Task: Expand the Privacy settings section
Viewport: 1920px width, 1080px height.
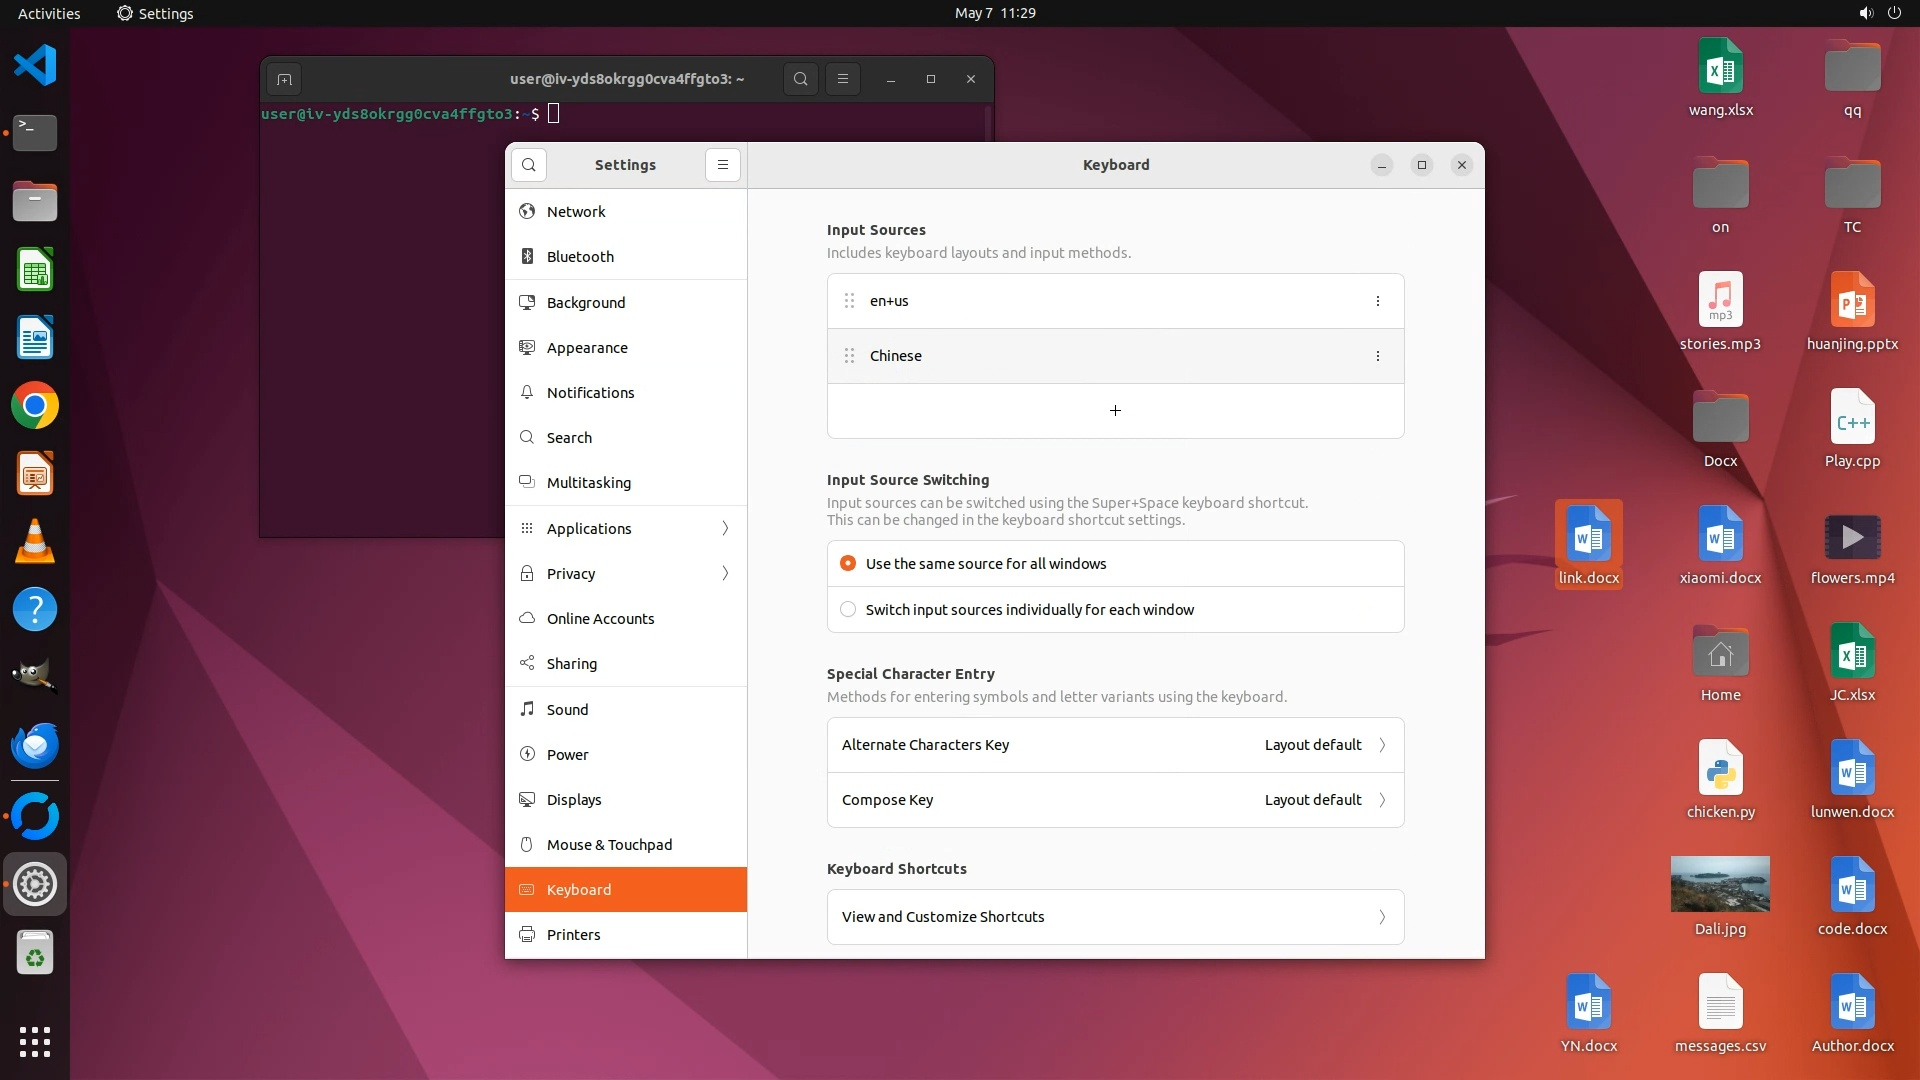Action: click(x=626, y=574)
